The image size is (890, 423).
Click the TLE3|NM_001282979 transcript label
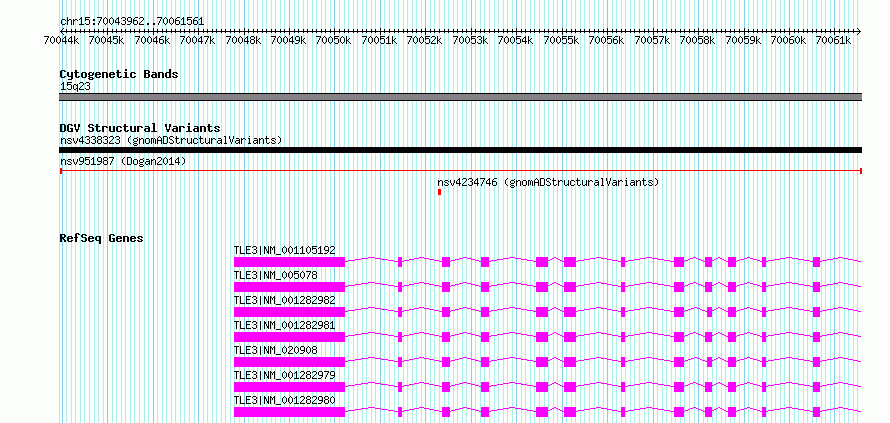285,375
